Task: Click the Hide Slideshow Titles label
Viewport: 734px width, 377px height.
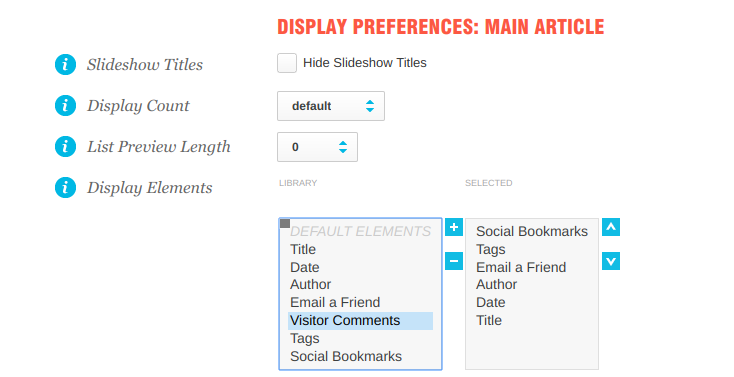Action: [x=365, y=63]
